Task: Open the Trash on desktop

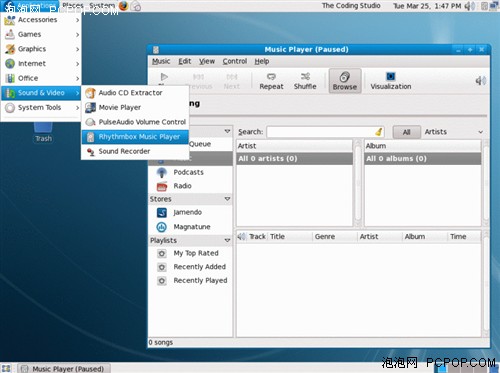Action: click(43, 132)
